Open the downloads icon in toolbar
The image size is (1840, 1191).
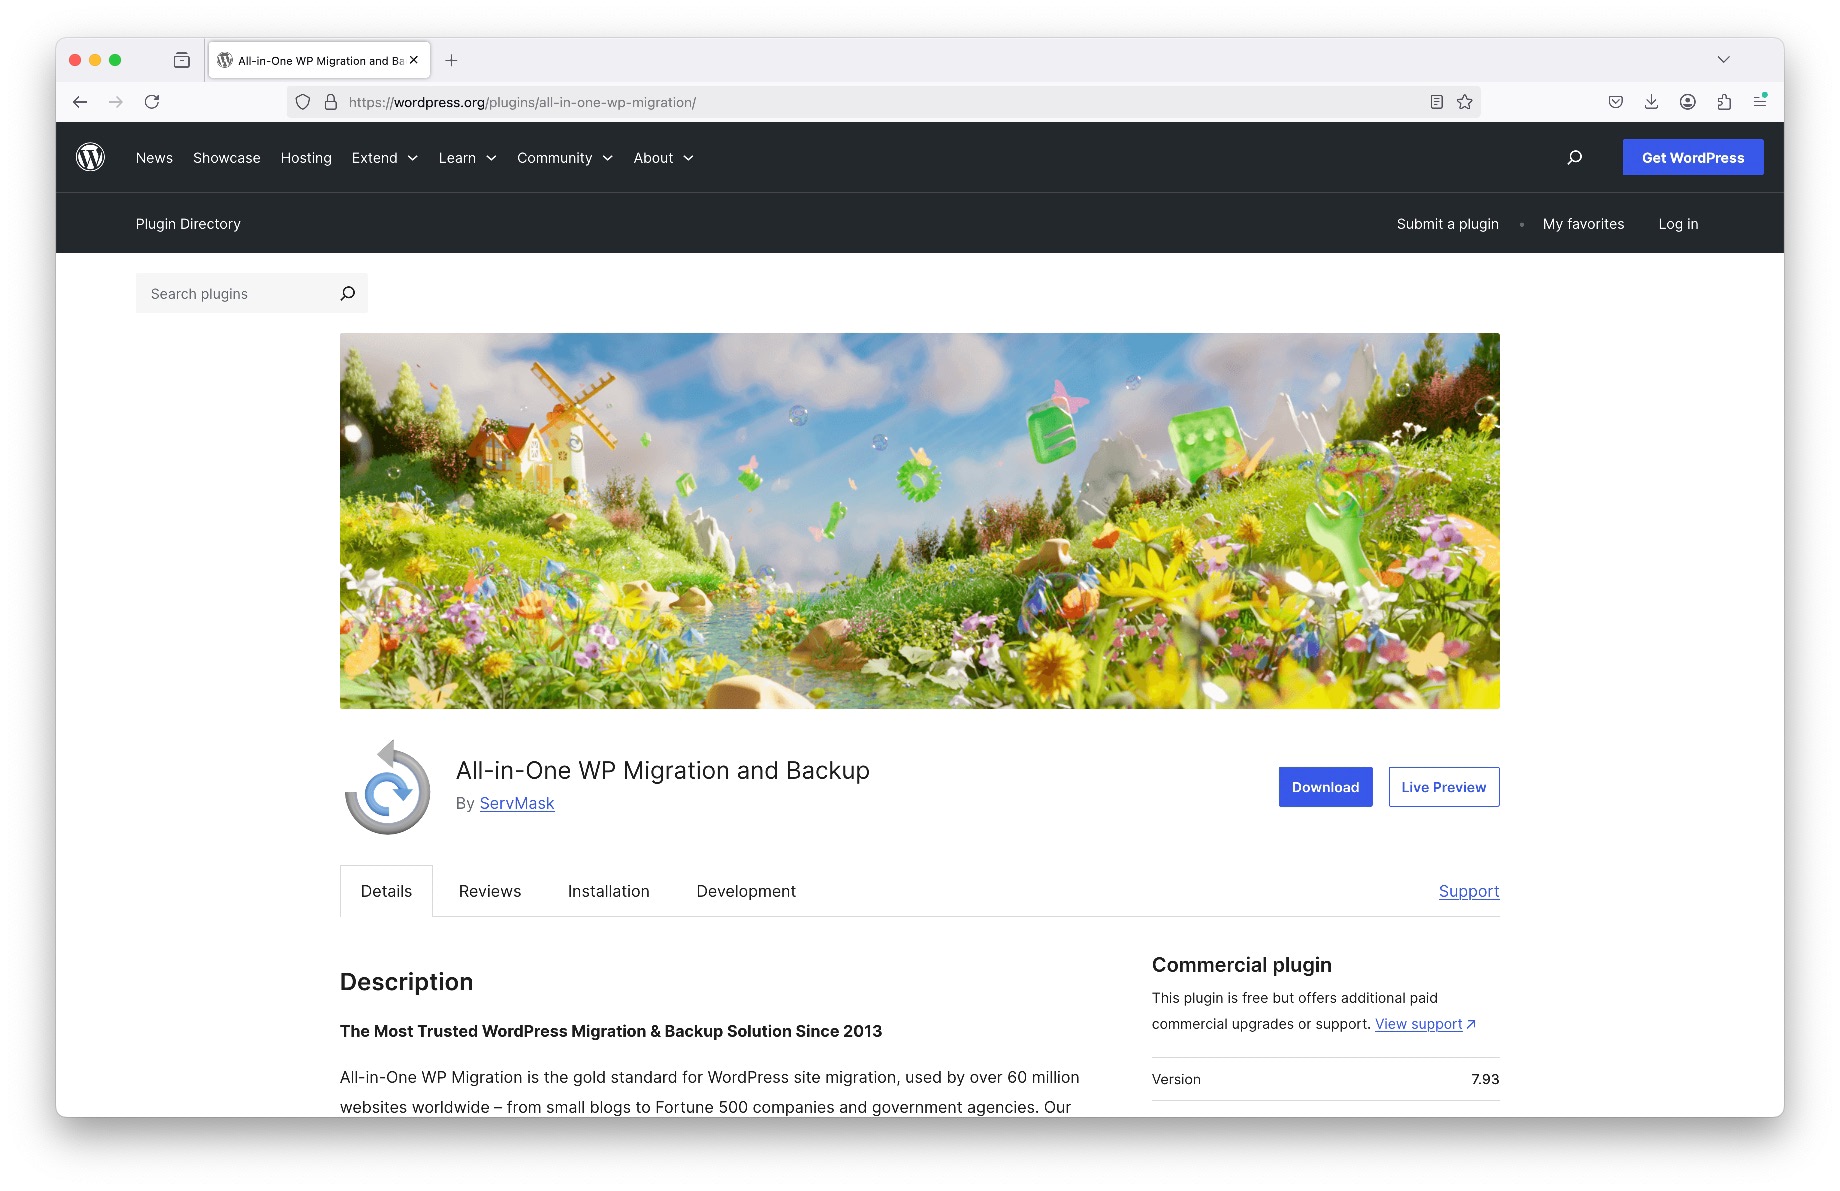point(1651,102)
